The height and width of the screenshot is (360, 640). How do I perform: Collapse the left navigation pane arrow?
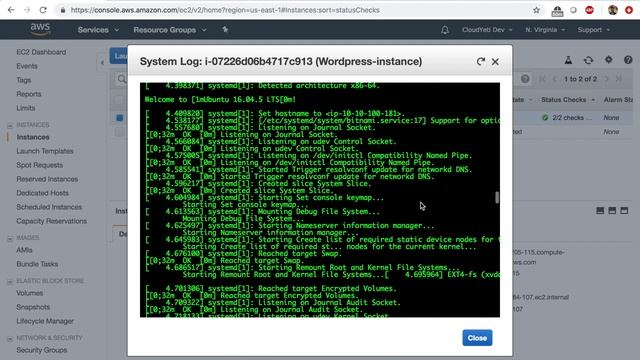pos(102,62)
